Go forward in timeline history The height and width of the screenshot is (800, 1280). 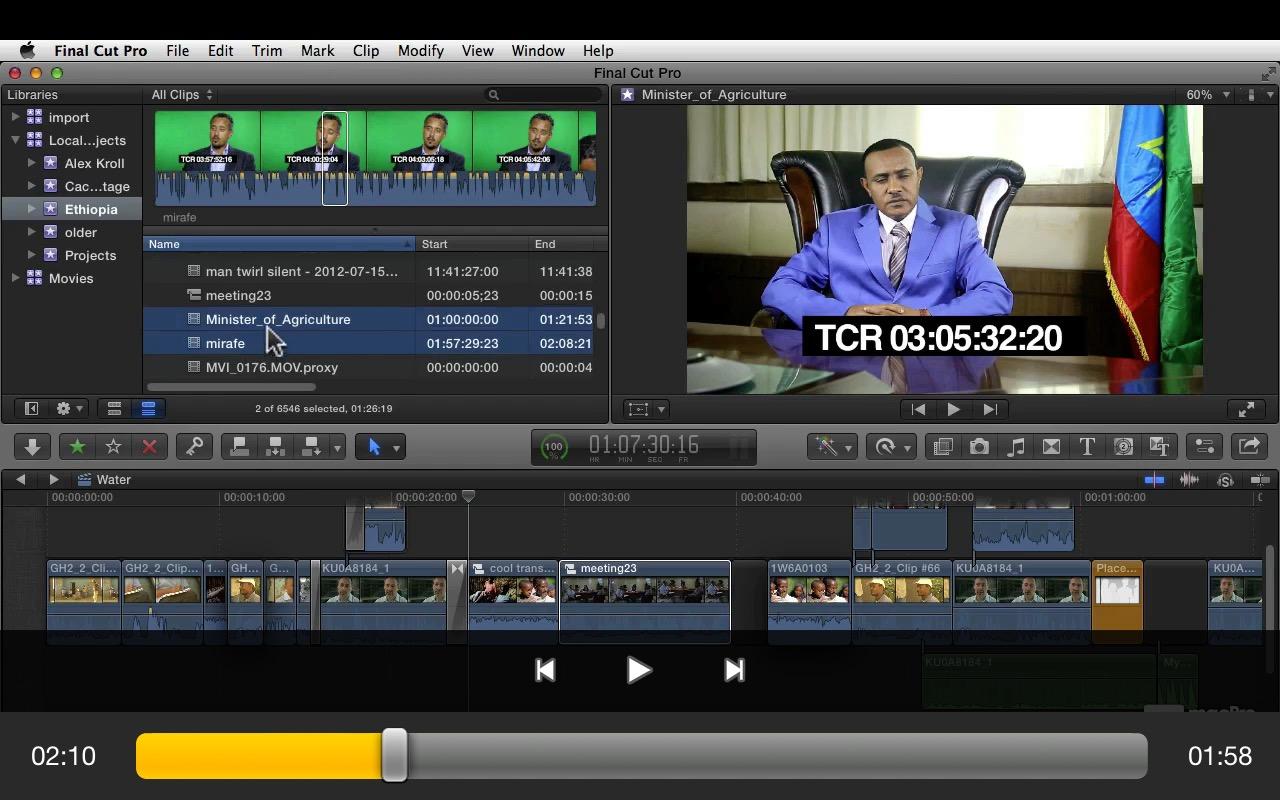(x=54, y=480)
